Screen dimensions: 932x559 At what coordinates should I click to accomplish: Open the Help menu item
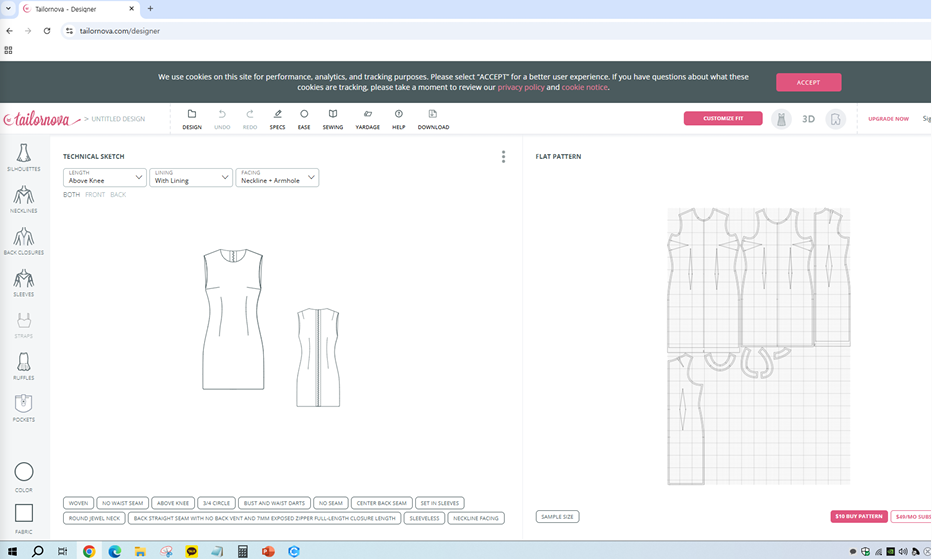(x=398, y=119)
